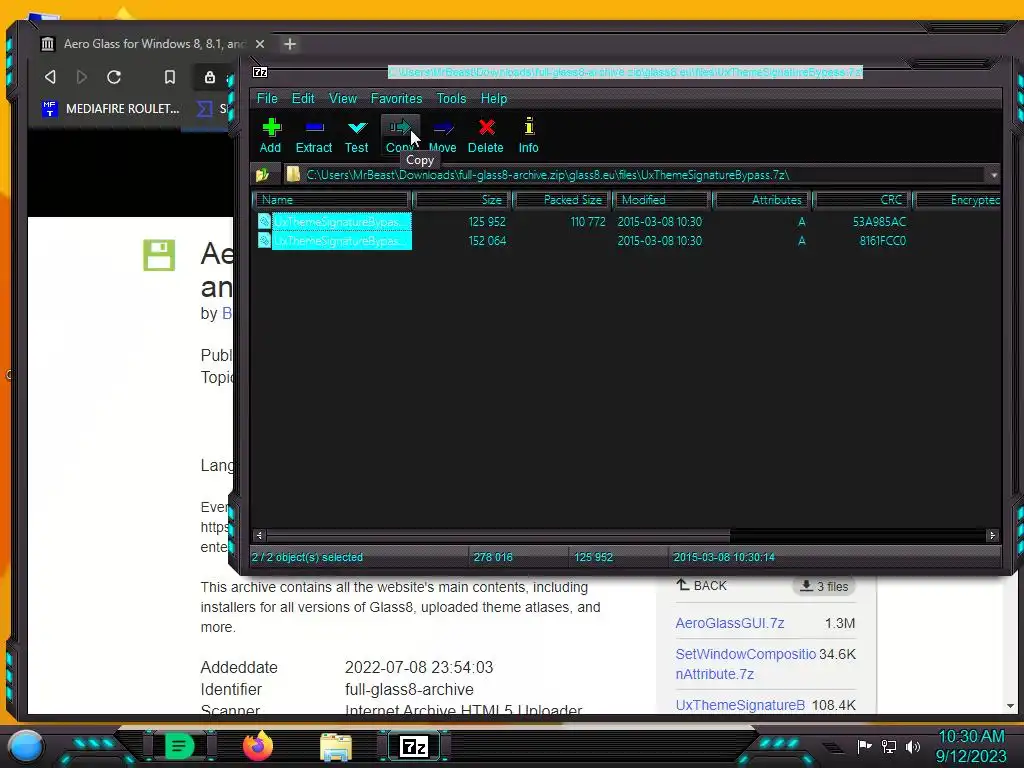Go up one folder level icon
The height and width of the screenshot is (768, 1024).
[x=263, y=175]
